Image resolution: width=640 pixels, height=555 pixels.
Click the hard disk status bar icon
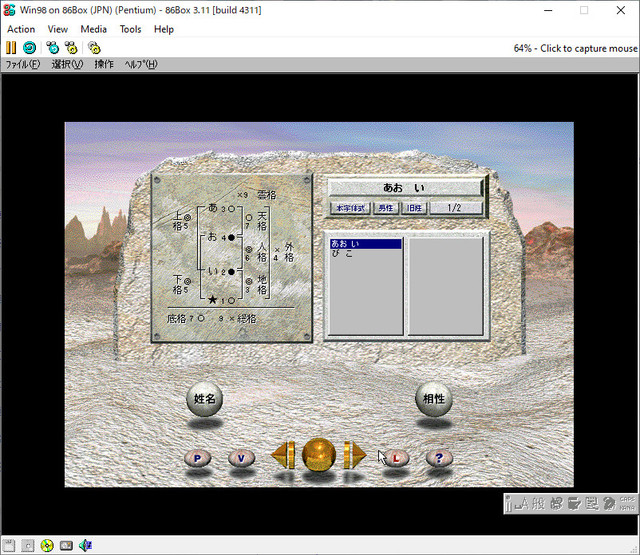[x=66, y=546]
